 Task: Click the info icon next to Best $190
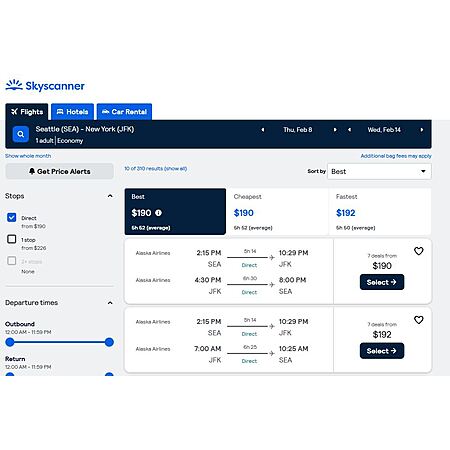click(158, 213)
